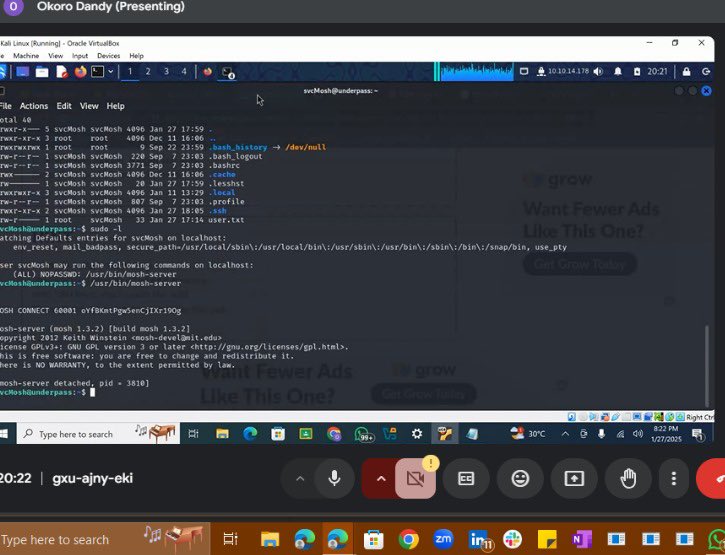The height and width of the screenshot is (555, 725).
Task: Show hidden tray icons in shared taskbar
Action: (x=565, y=434)
